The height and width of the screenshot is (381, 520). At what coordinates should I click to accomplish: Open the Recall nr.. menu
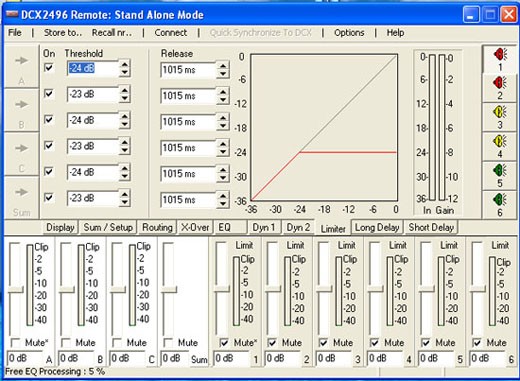coord(112,33)
